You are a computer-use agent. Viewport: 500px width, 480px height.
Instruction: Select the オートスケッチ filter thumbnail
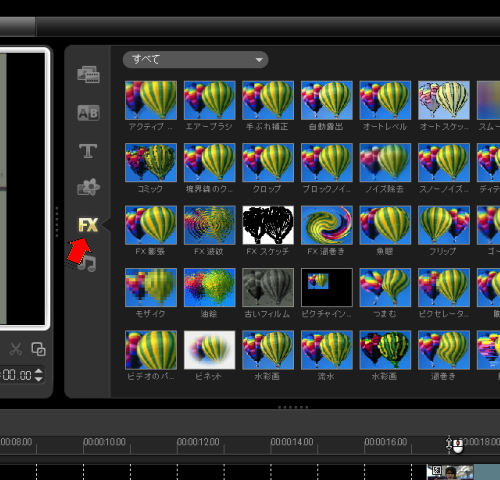444,100
